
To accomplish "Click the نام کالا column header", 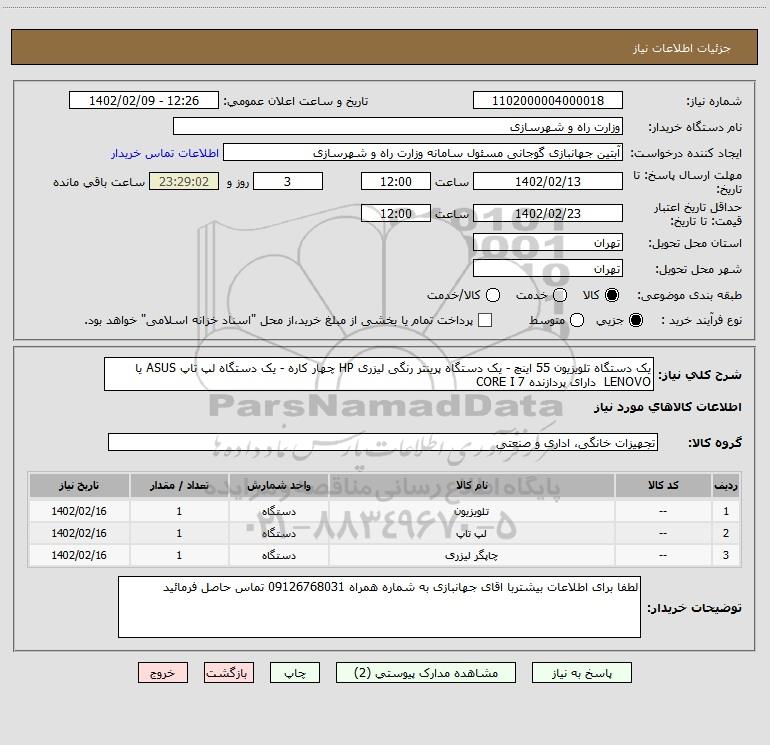I will (471, 485).
